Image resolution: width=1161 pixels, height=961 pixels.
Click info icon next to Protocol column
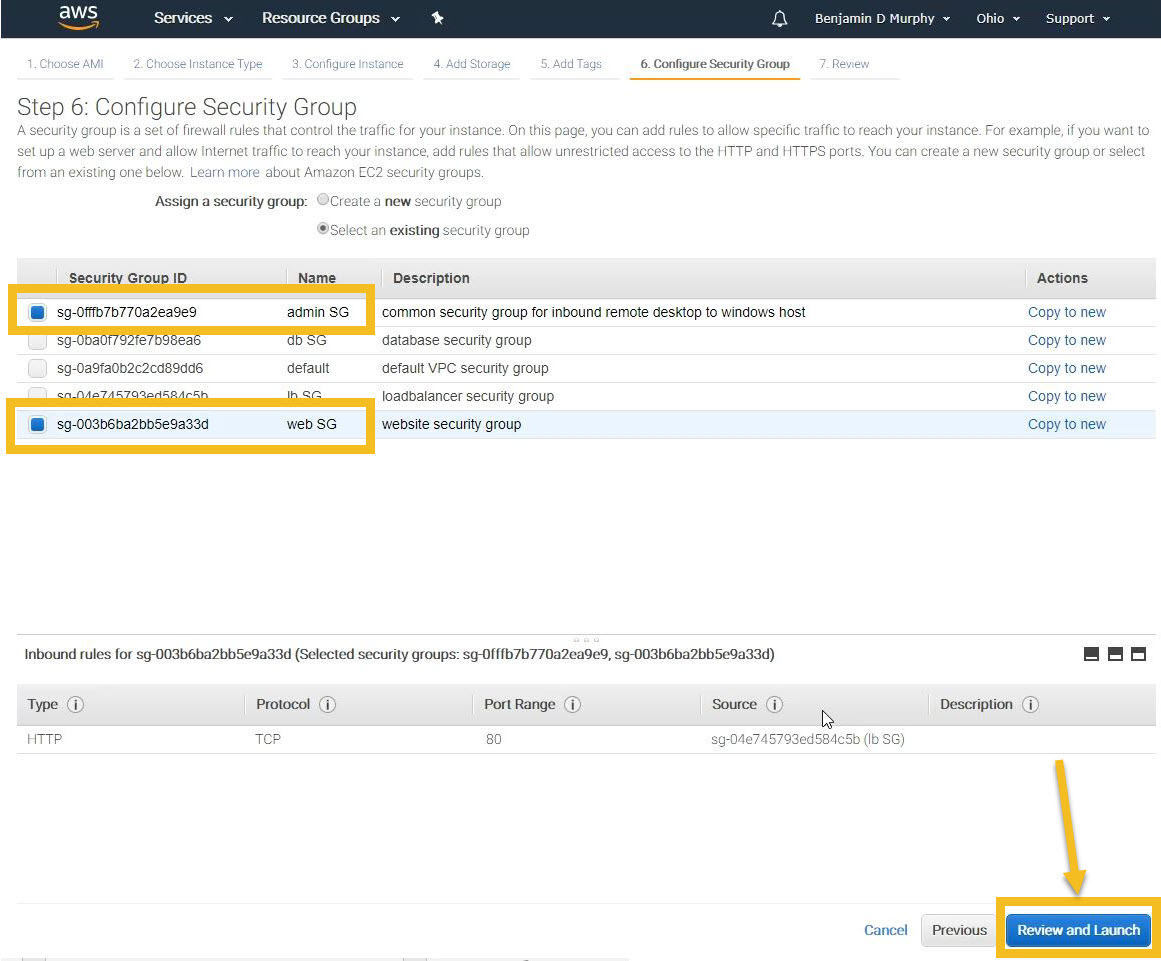point(327,704)
